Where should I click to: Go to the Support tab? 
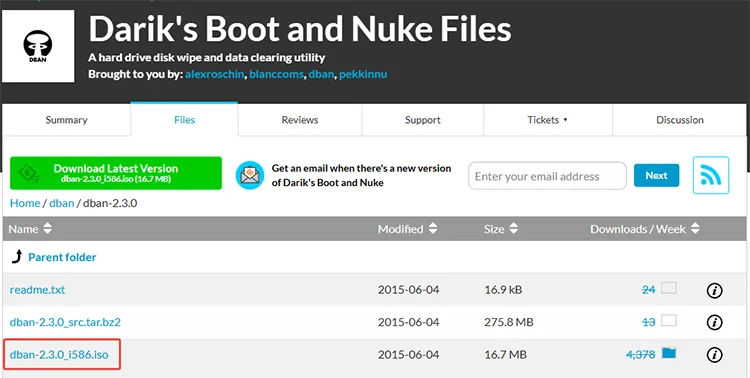[x=422, y=120]
